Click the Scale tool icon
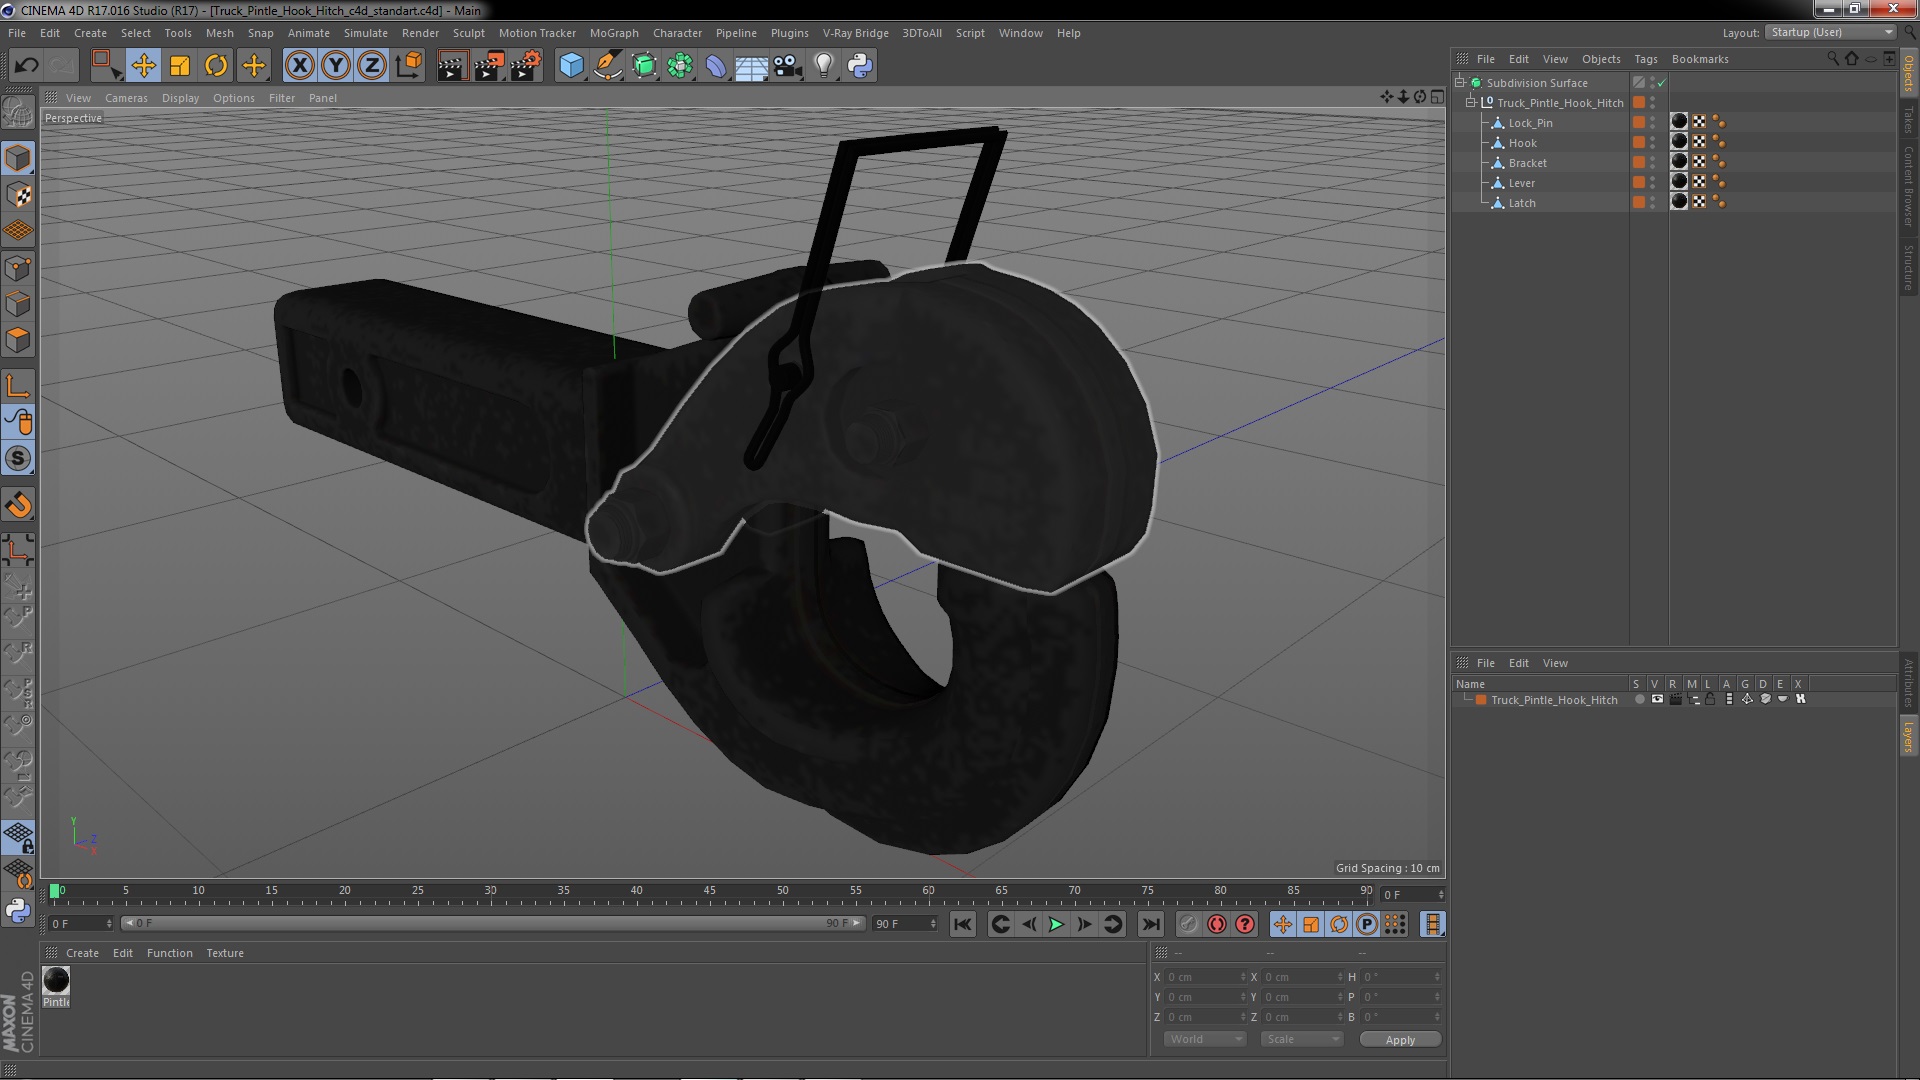 coord(180,66)
